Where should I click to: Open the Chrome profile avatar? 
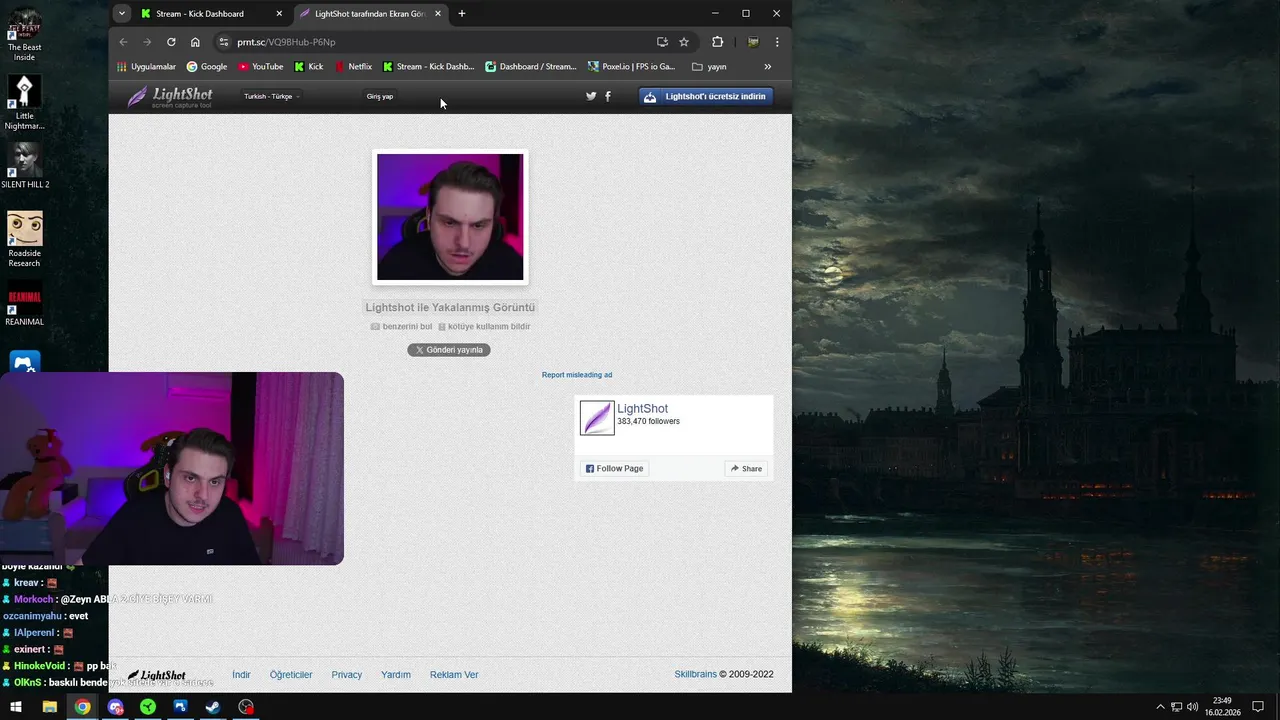[x=753, y=42]
